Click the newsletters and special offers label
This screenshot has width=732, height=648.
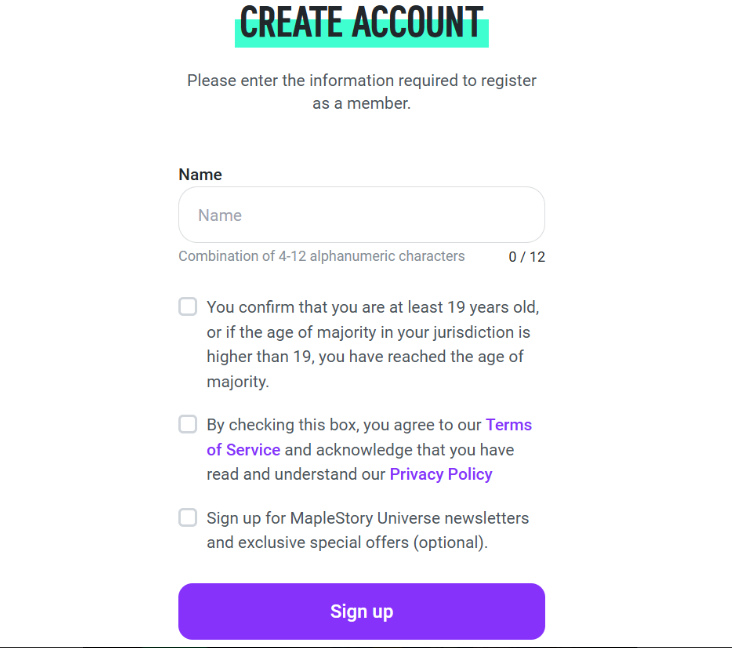(366, 530)
